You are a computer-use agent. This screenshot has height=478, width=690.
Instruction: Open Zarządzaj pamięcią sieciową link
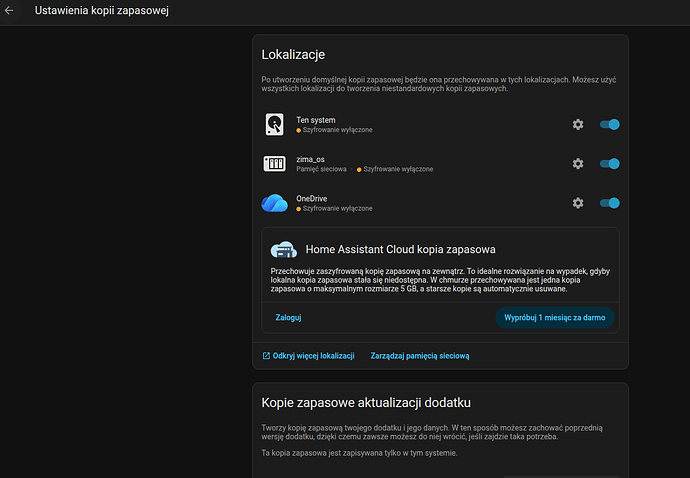click(419, 355)
